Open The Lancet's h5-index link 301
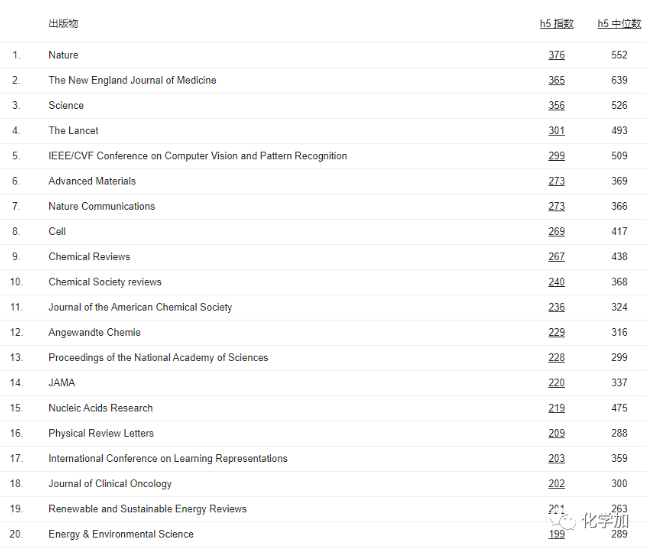 (556, 131)
